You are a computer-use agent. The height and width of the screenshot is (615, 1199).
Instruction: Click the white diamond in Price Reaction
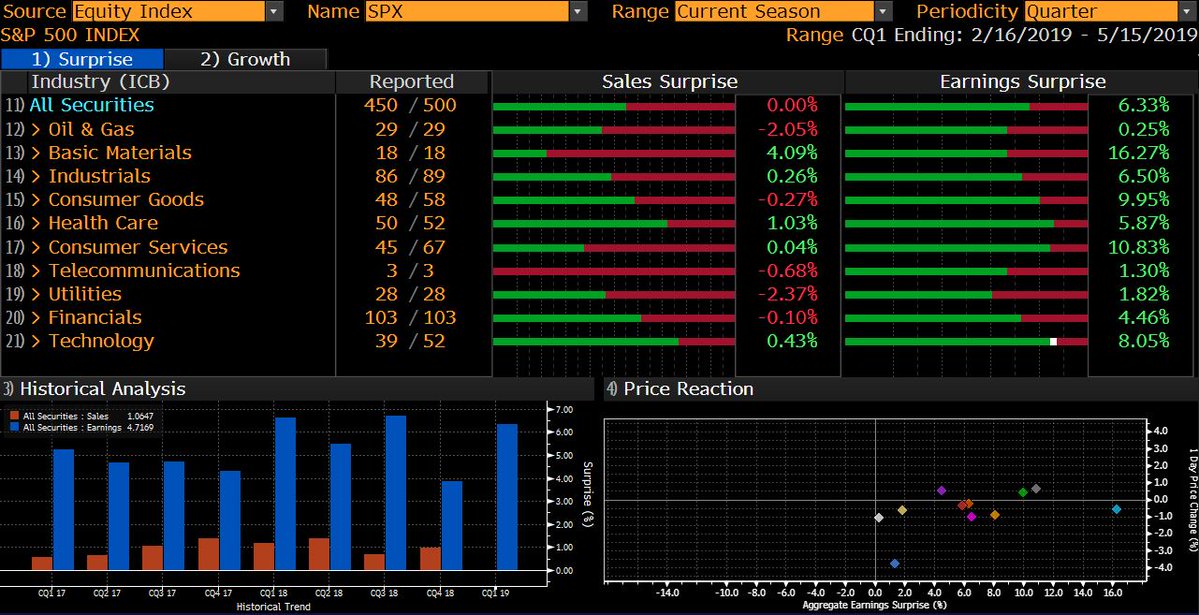click(879, 518)
